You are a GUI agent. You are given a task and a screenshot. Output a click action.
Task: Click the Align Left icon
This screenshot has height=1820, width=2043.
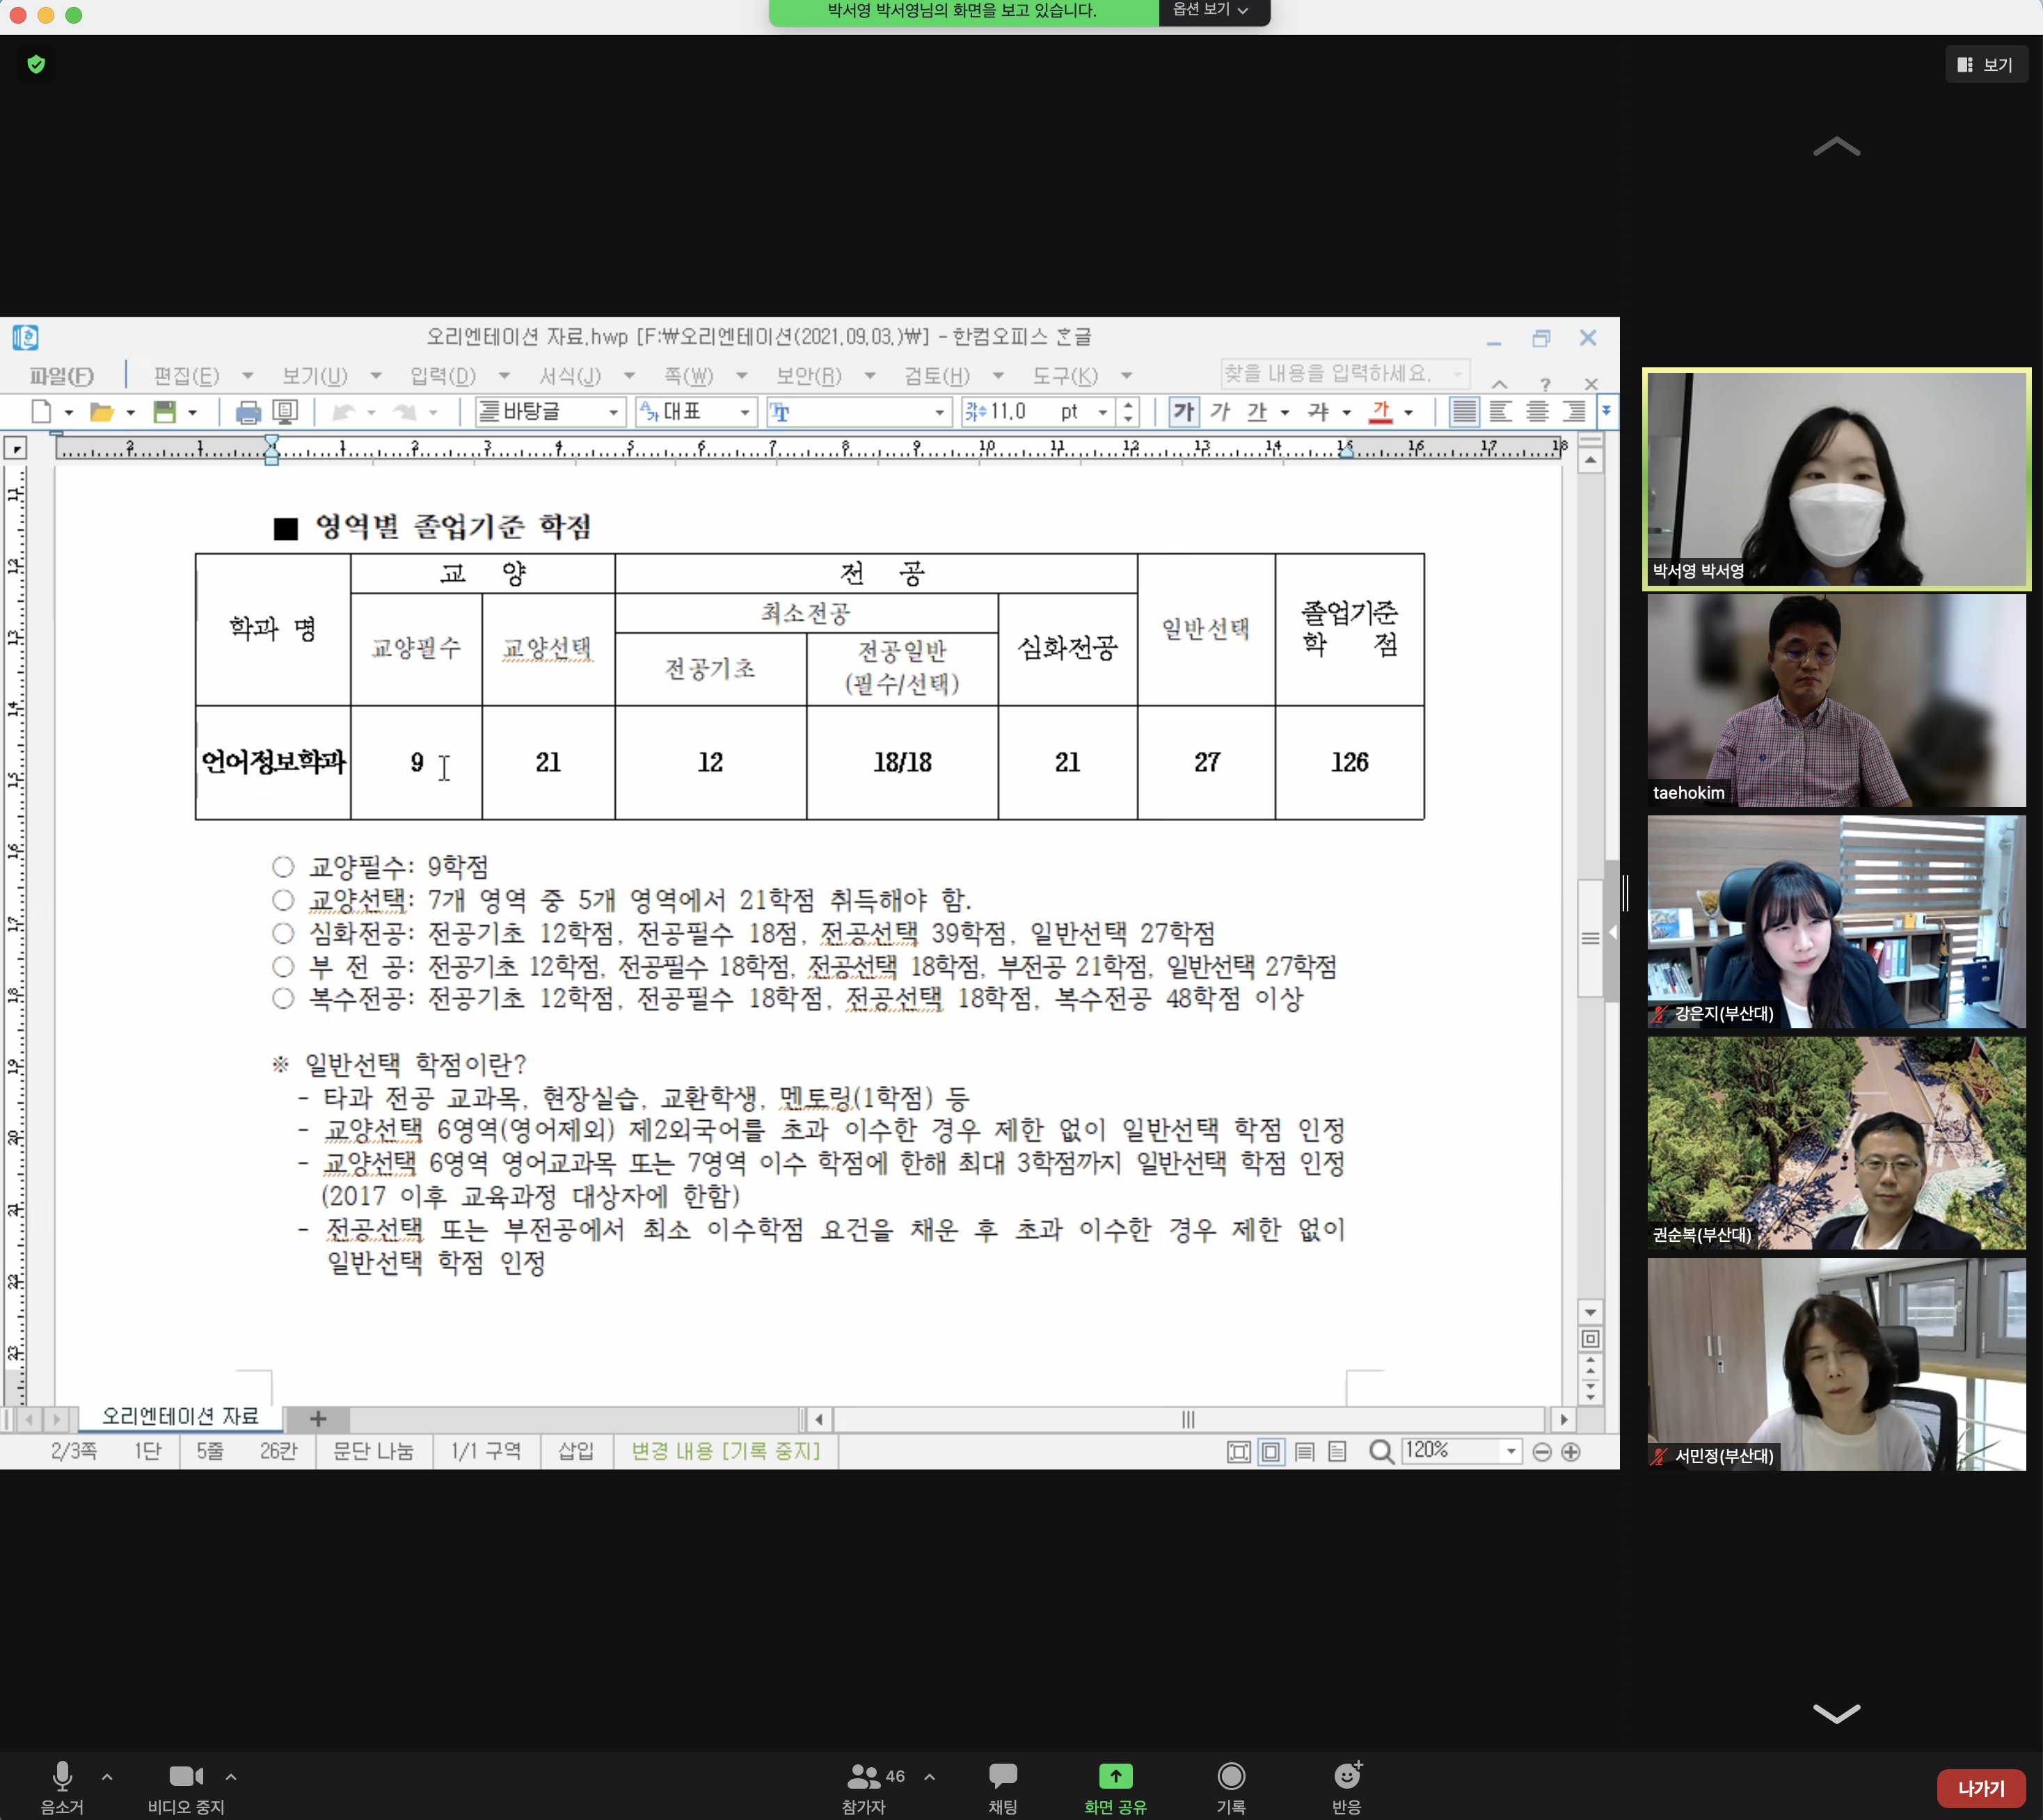click(1500, 411)
